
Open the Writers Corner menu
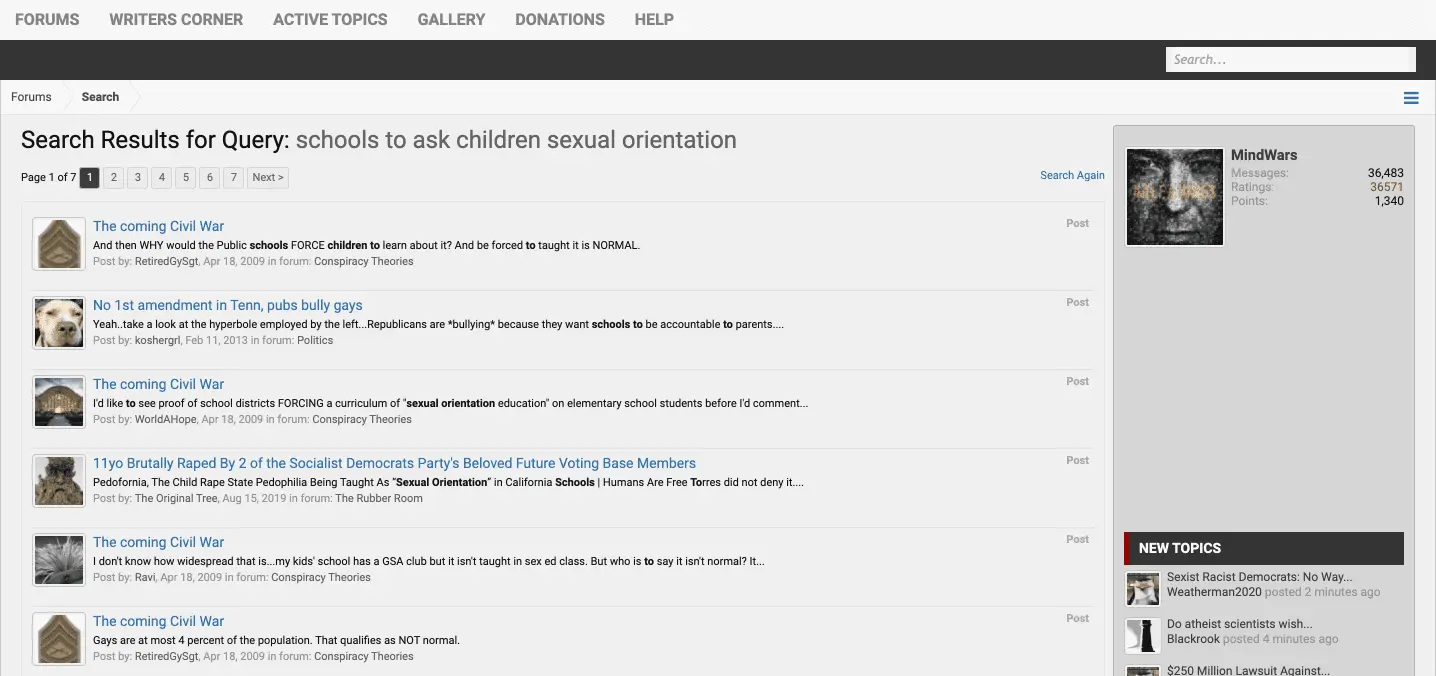point(176,19)
